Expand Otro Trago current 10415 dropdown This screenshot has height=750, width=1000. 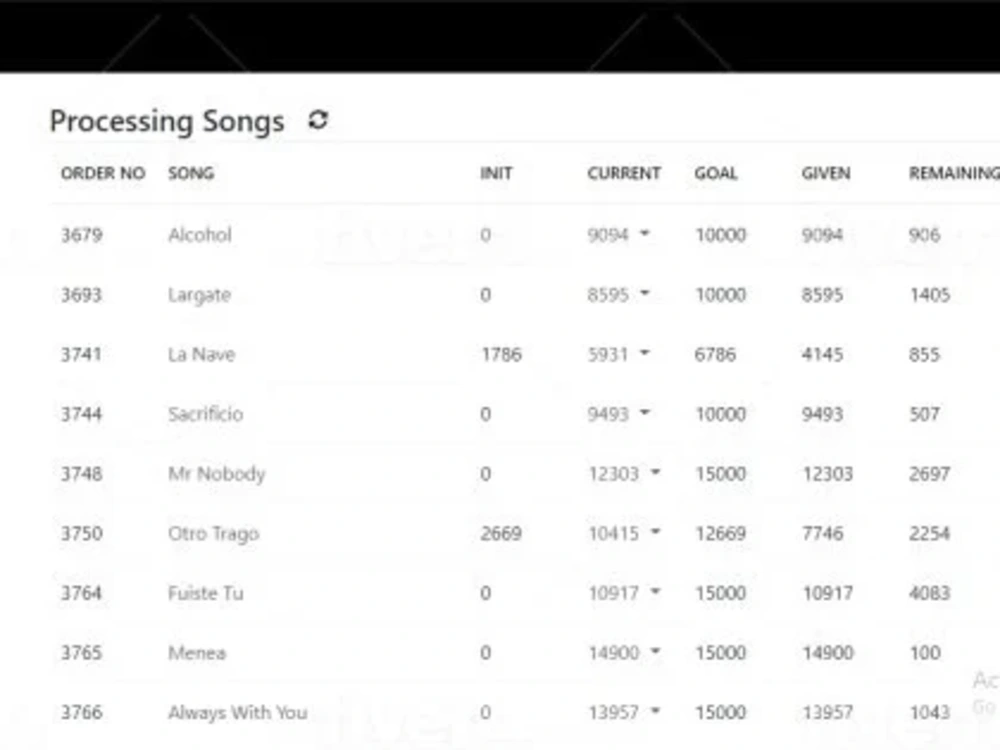(656, 532)
